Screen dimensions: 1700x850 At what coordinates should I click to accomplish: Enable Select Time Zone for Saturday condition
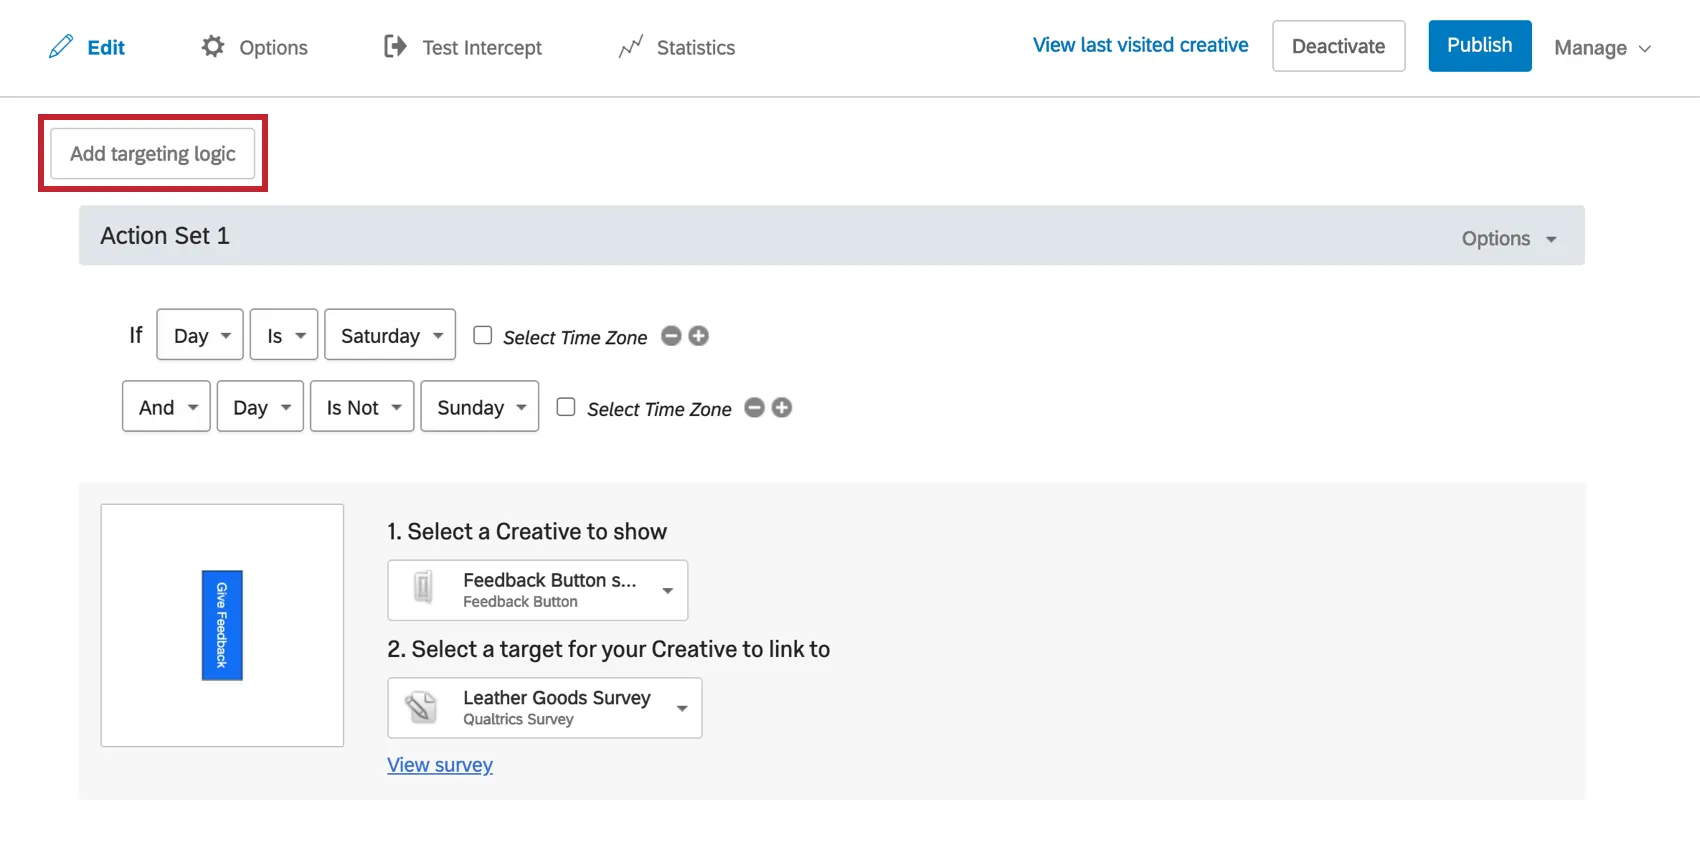pos(483,336)
